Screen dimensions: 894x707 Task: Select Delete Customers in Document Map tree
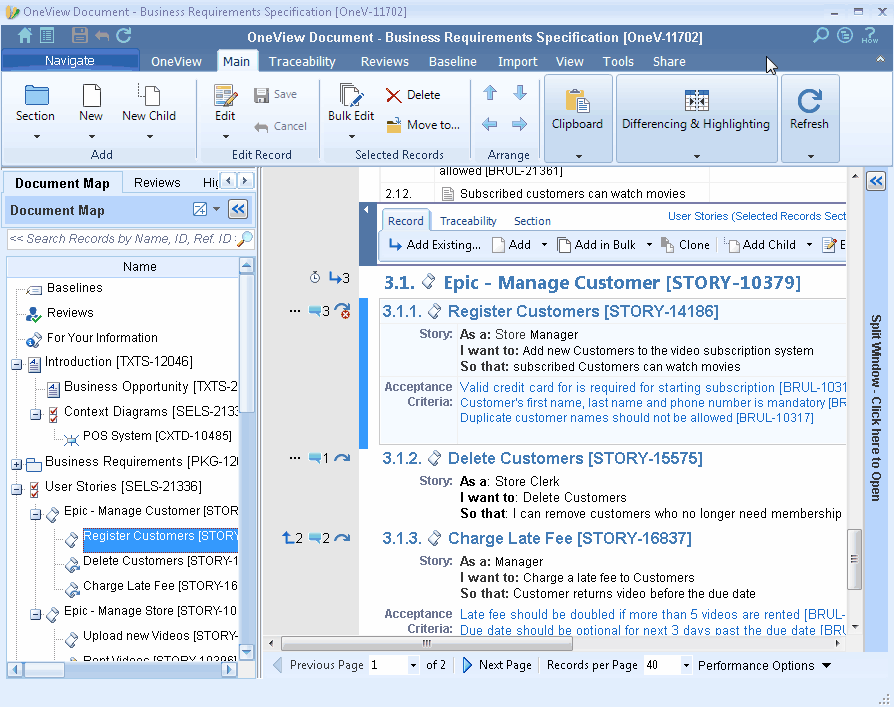(x=160, y=561)
